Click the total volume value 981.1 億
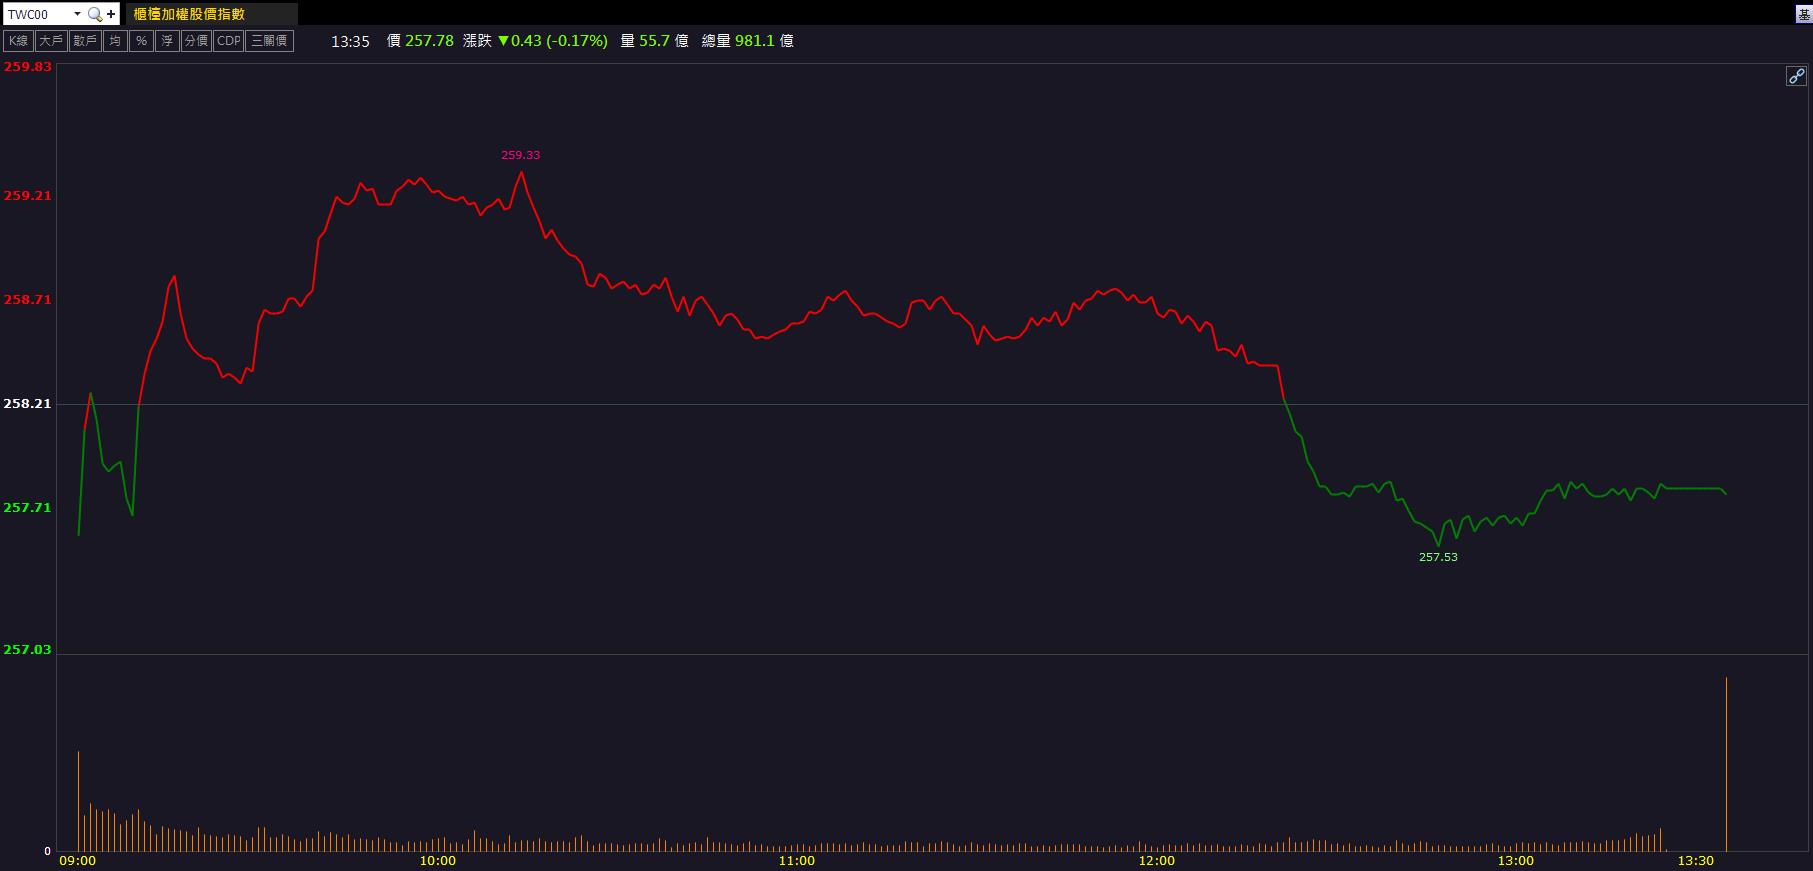 [764, 41]
